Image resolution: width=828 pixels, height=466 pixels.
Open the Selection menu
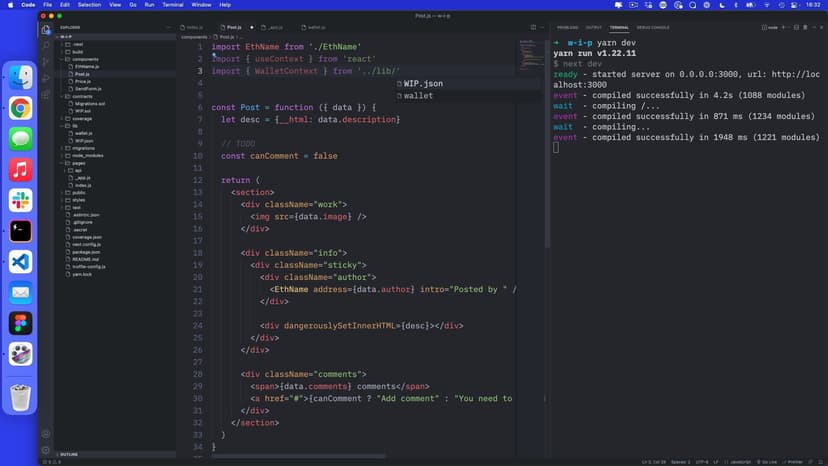pyautogui.click(x=89, y=5)
